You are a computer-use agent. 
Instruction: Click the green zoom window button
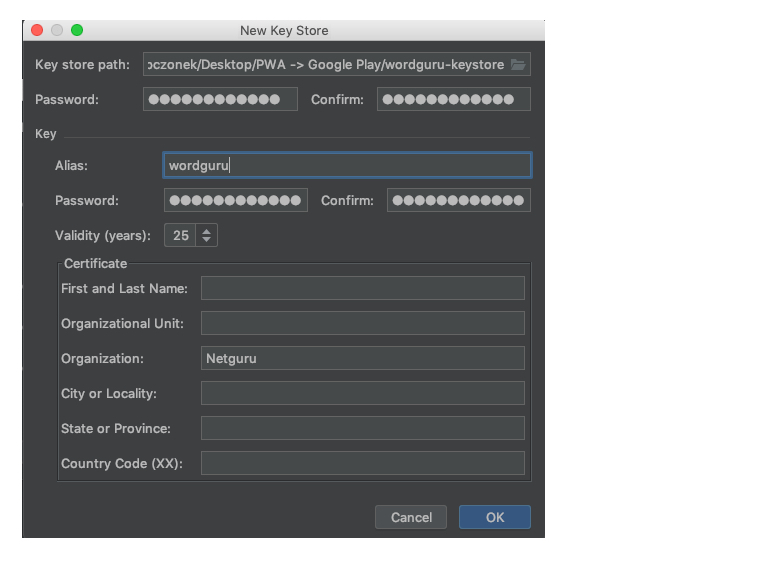pyautogui.click(x=77, y=30)
